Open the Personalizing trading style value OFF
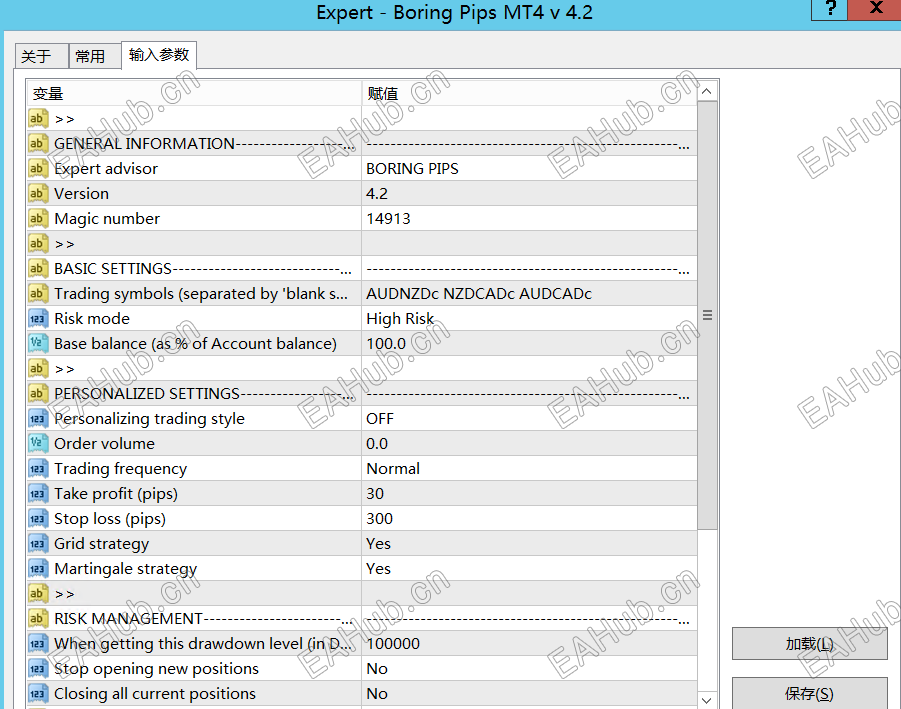 click(529, 418)
